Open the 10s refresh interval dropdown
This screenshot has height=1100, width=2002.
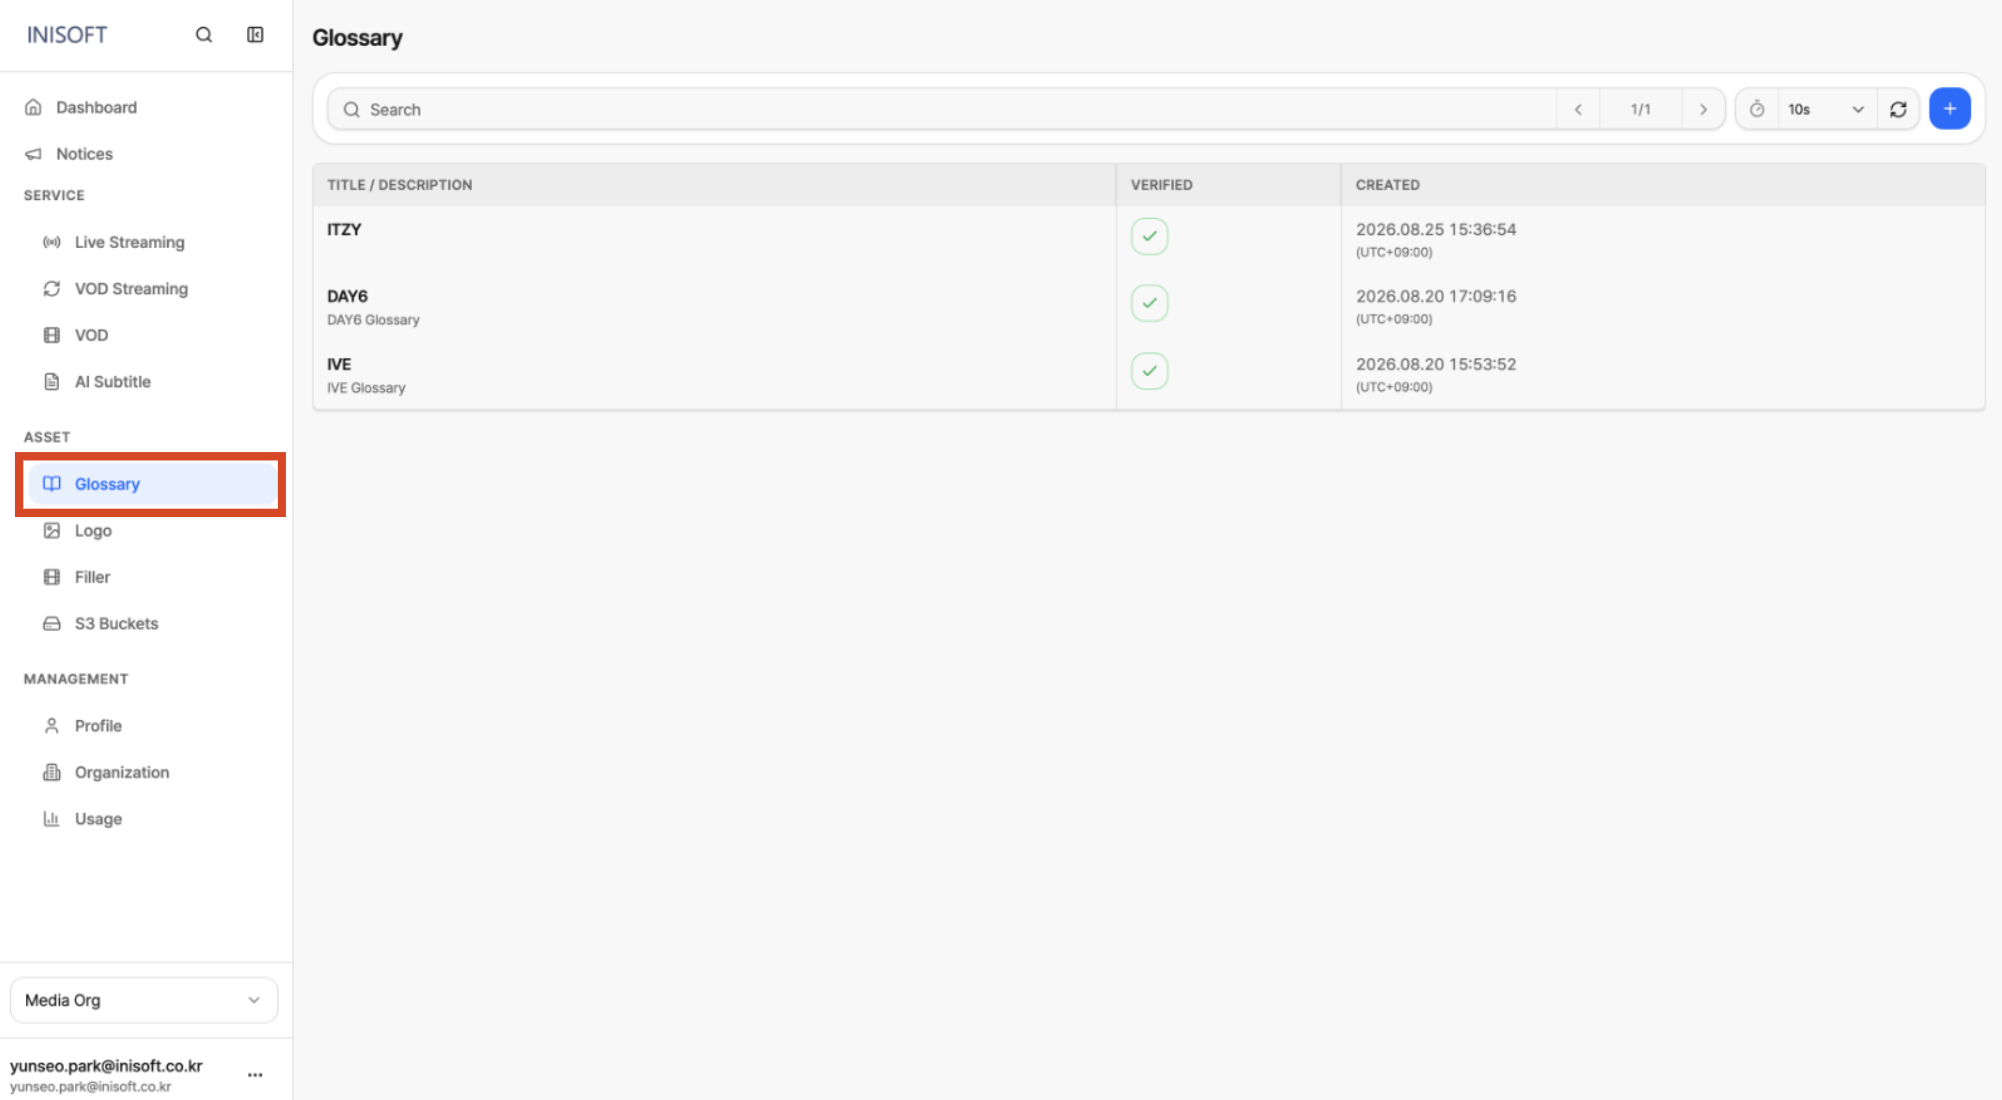[1826, 109]
